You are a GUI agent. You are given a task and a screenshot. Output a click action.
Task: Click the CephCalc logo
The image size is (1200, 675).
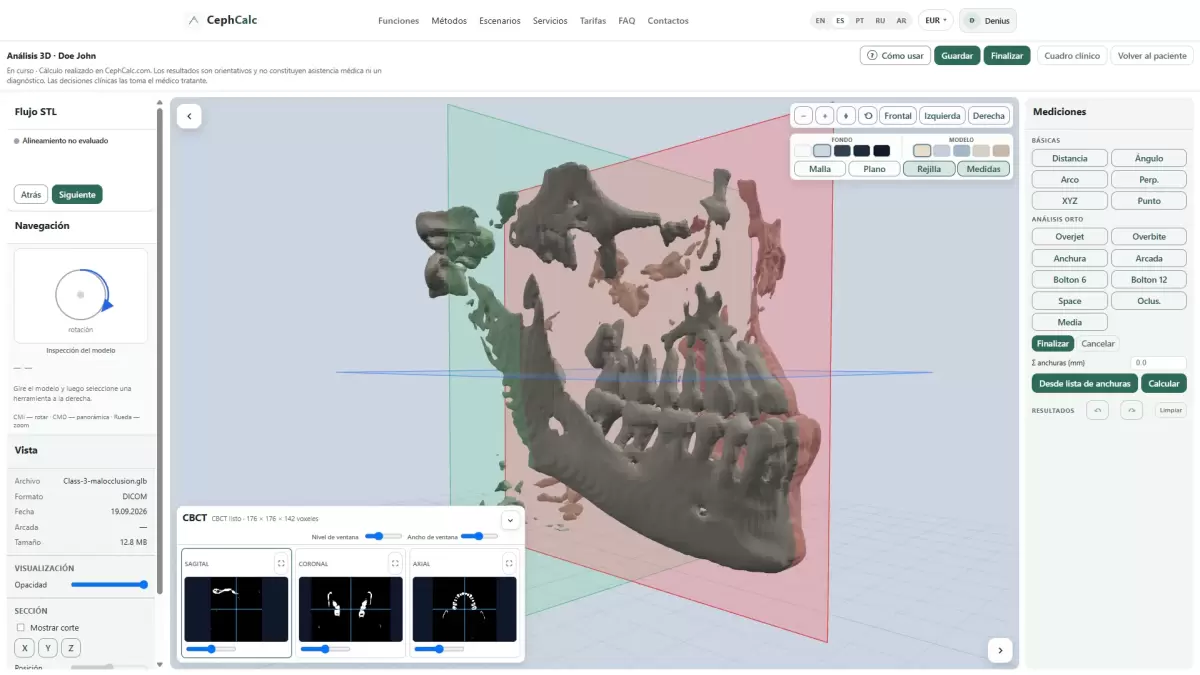point(221,20)
